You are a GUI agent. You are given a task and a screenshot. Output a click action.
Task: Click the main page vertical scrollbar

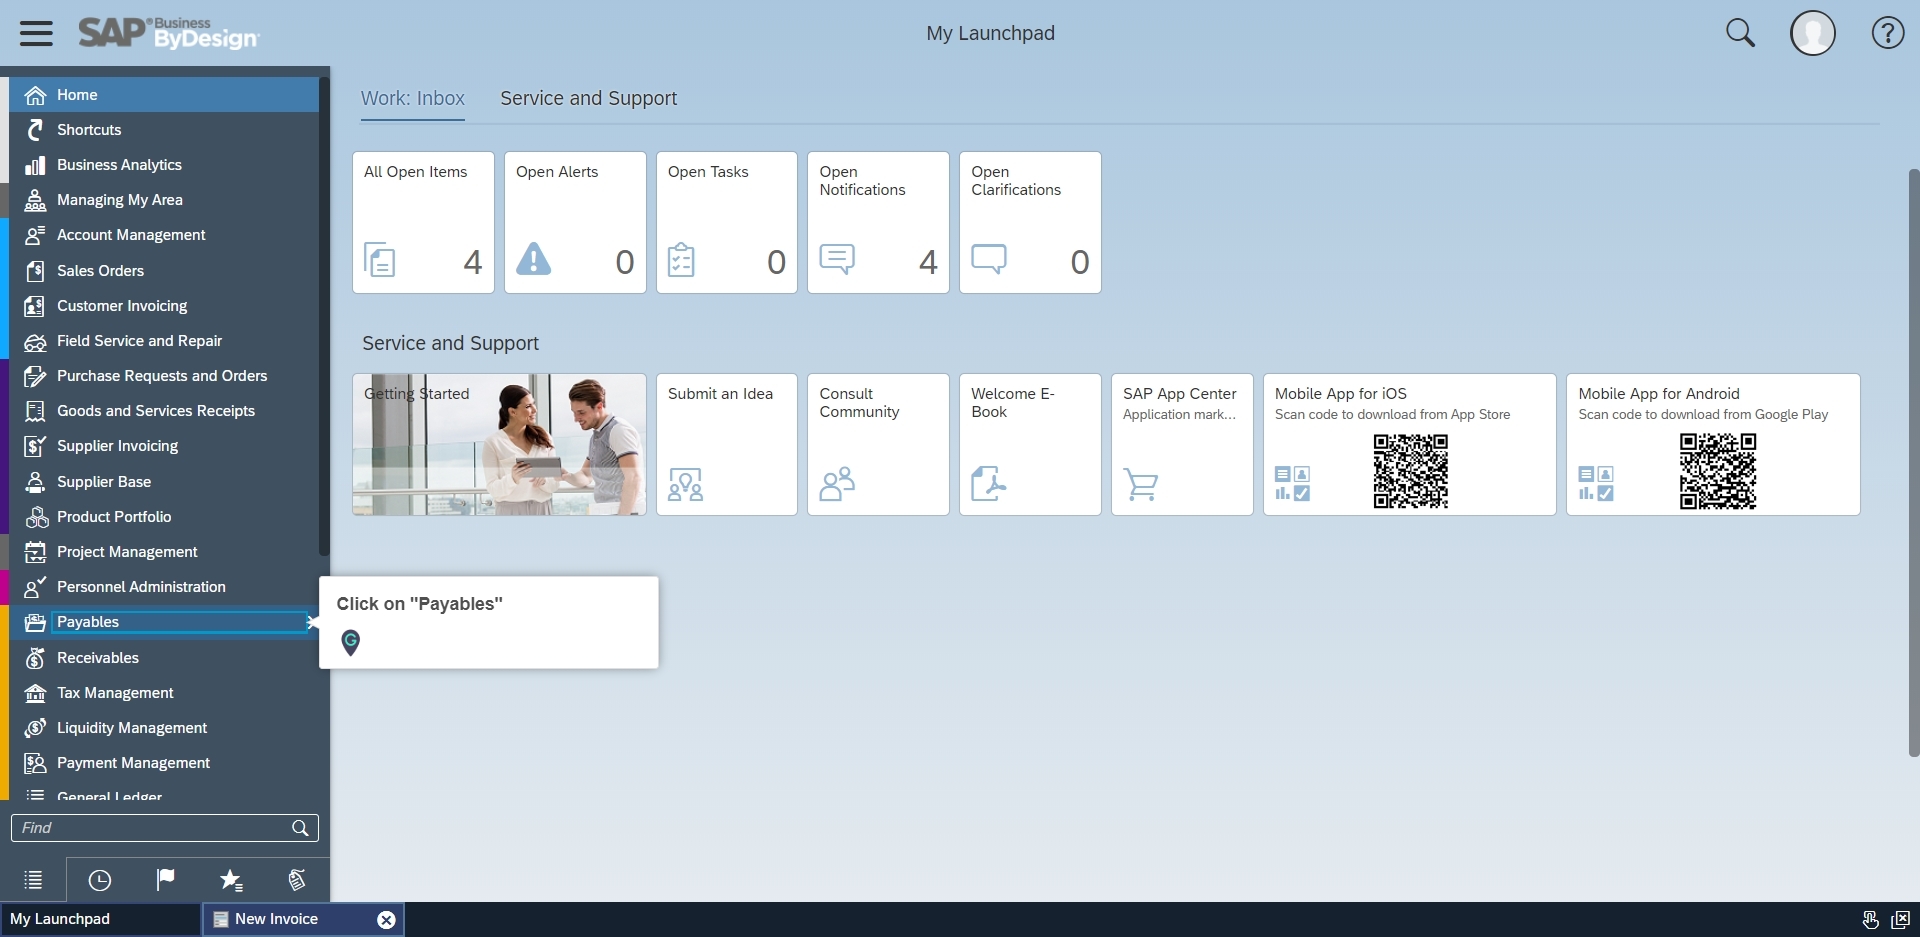tap(1914, 463)
